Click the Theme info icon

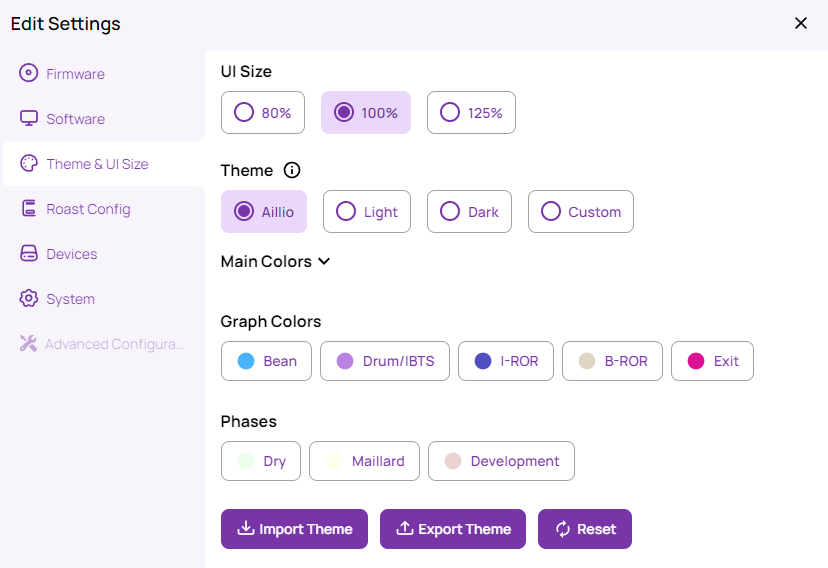coord(292,170)
